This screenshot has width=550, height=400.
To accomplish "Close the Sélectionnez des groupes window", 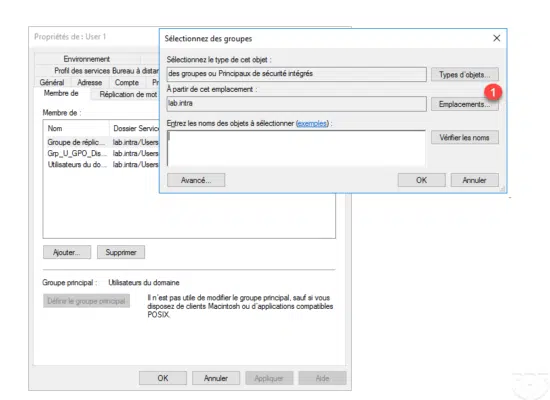I will [x=496, y=38].
